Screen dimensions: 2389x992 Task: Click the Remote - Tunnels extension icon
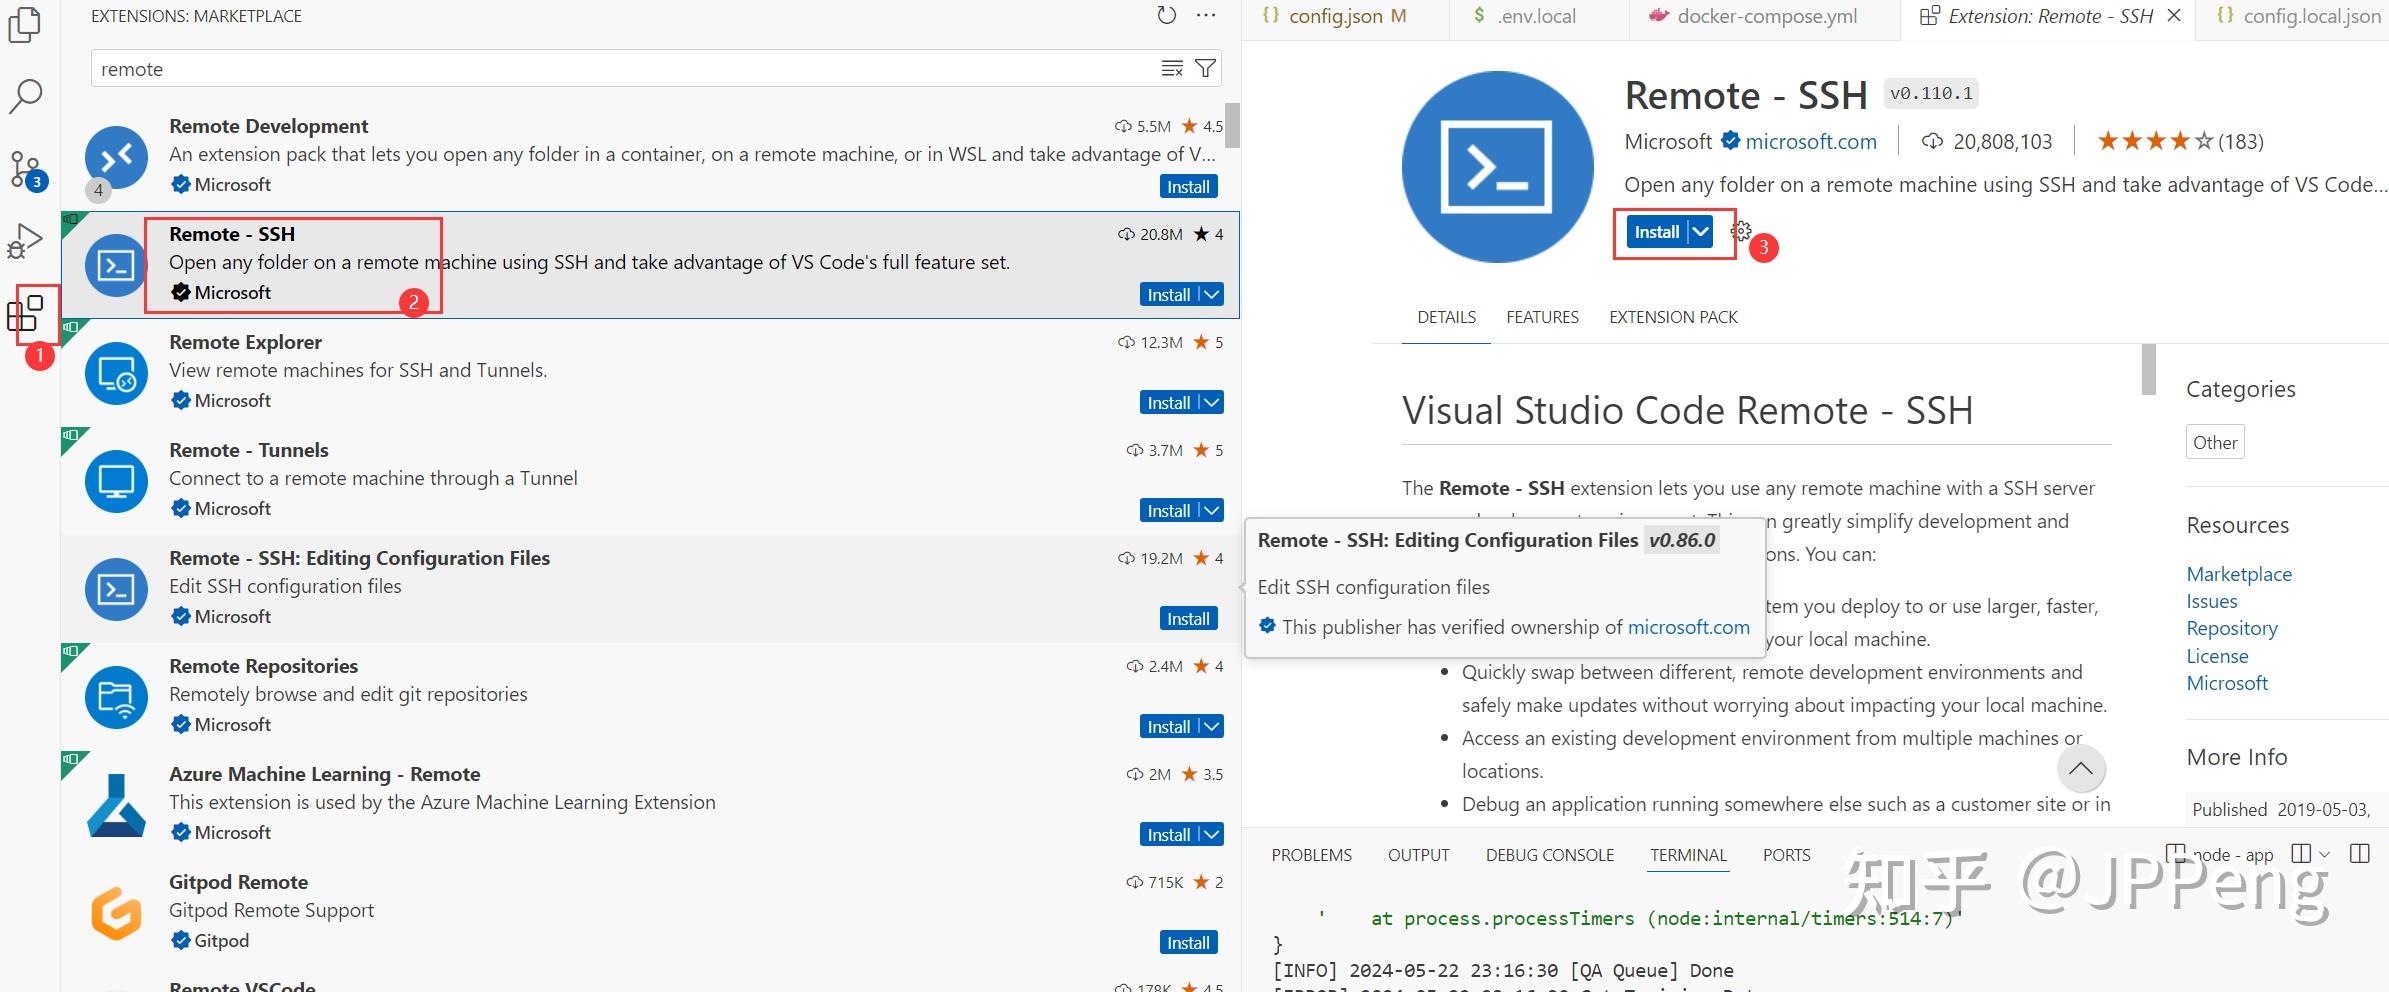[x=116, y=481]
